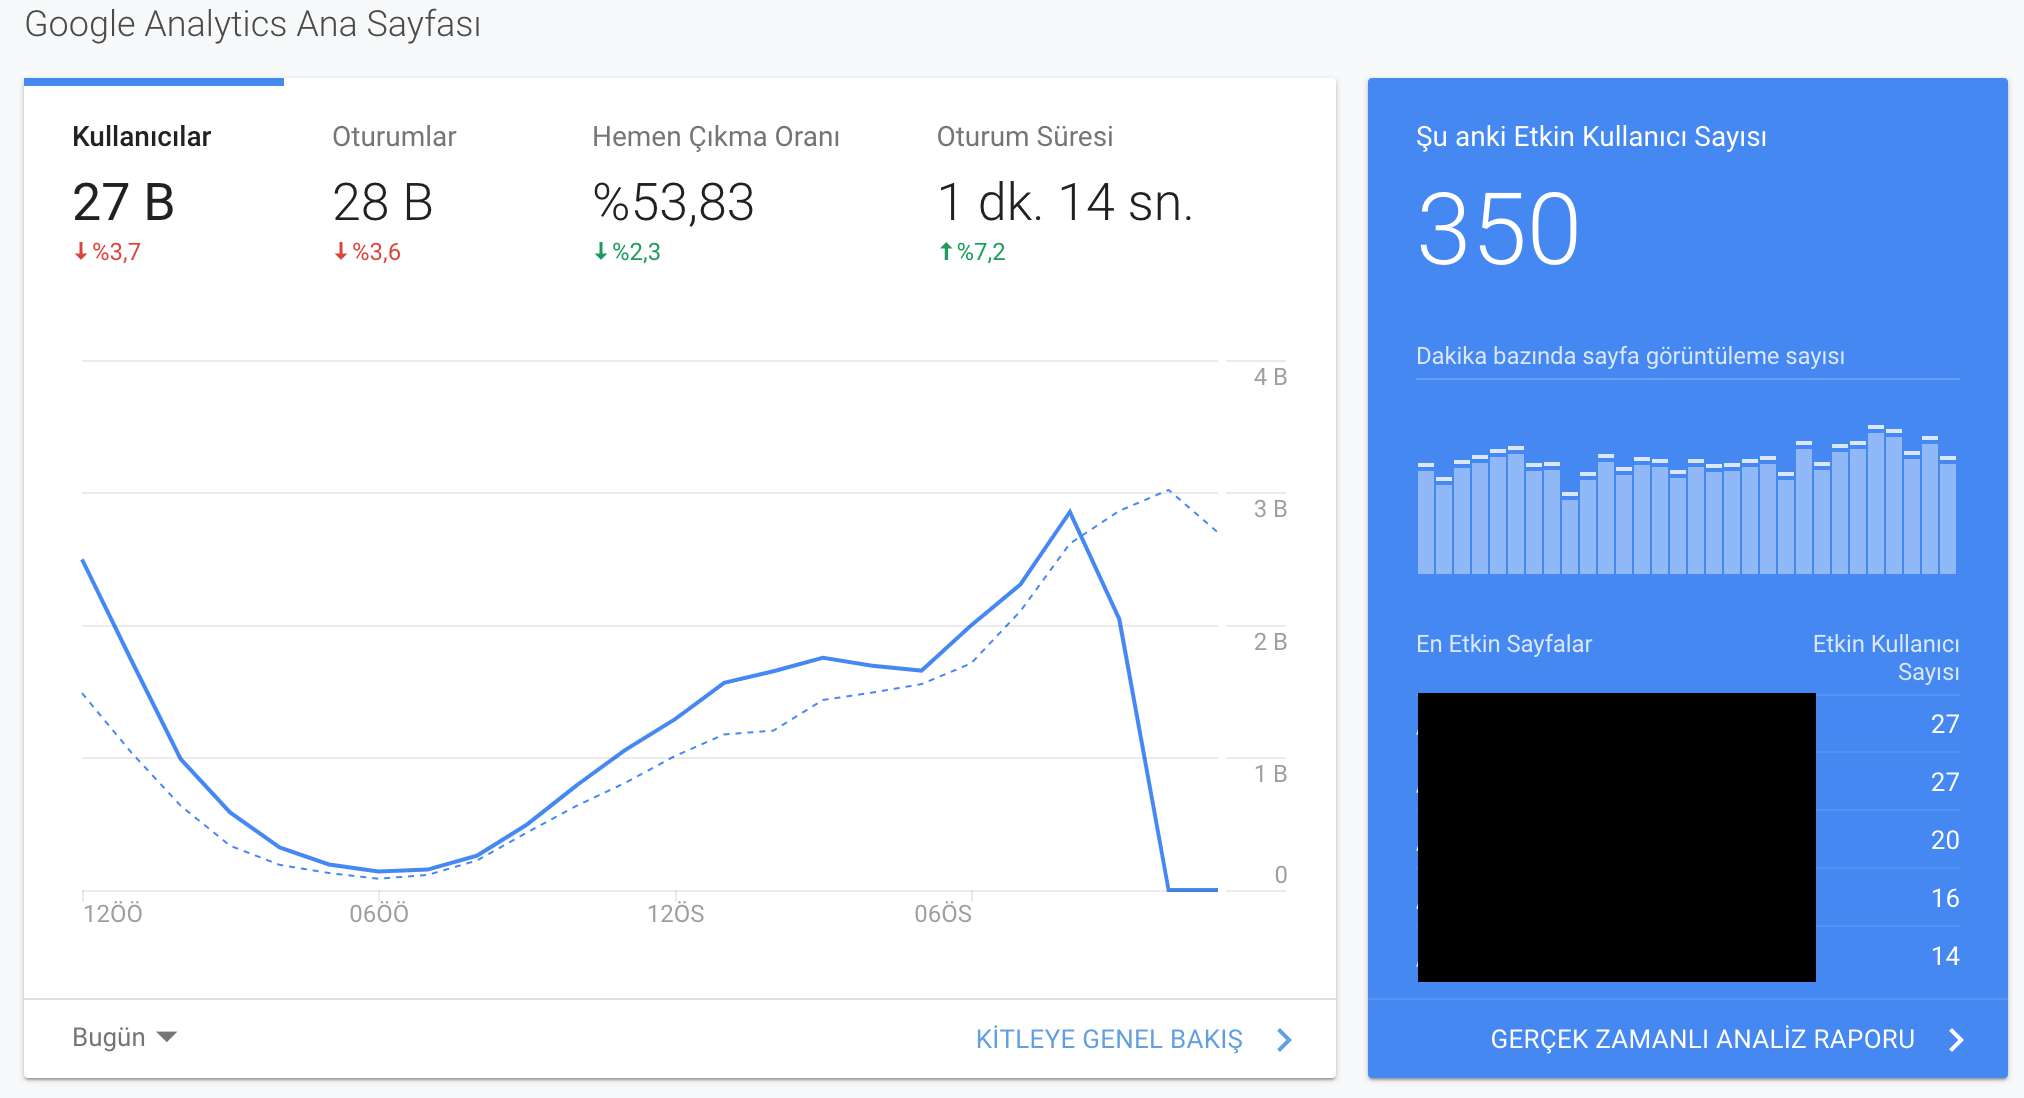
Task: Click the 1 dk. 14 sn. duration value
Action: point(1065,203)
